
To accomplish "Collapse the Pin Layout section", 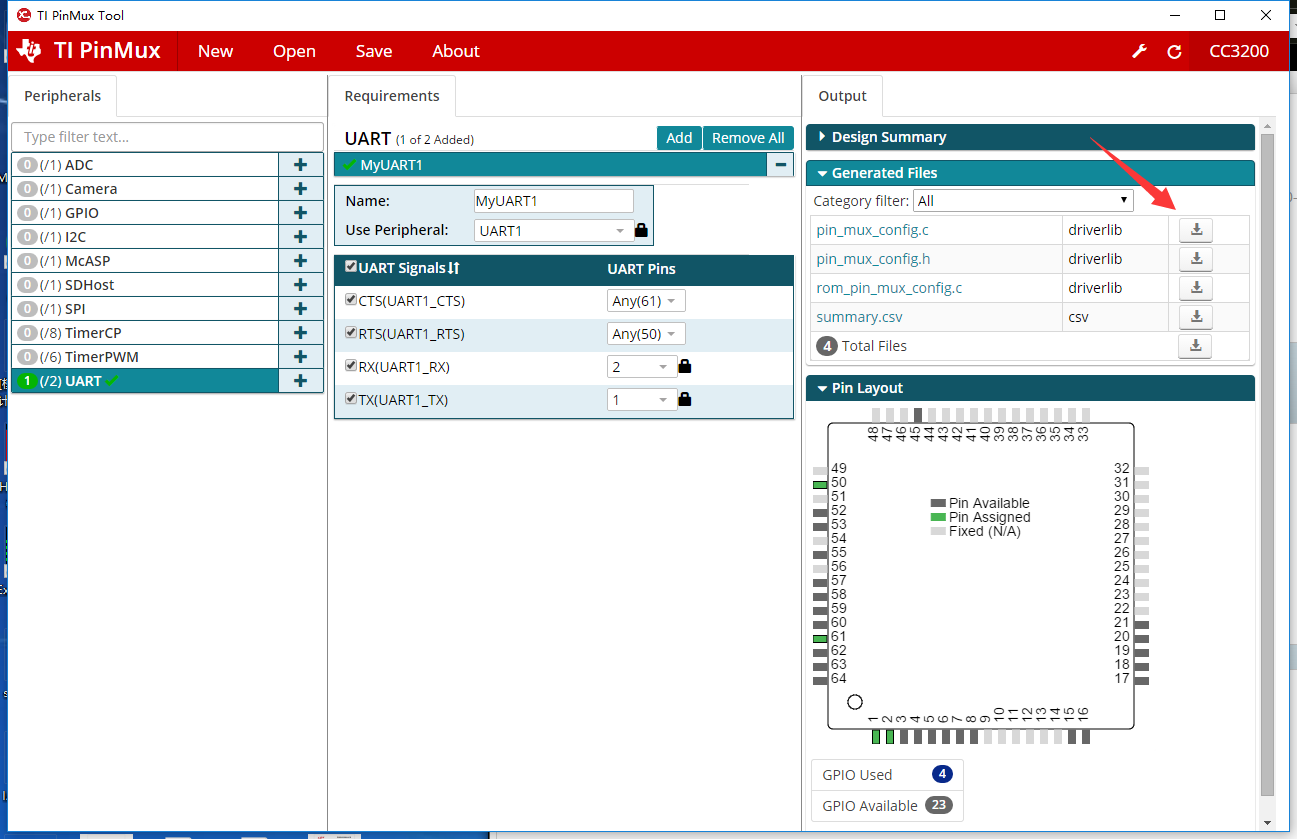I will [x=1030, y=388].
